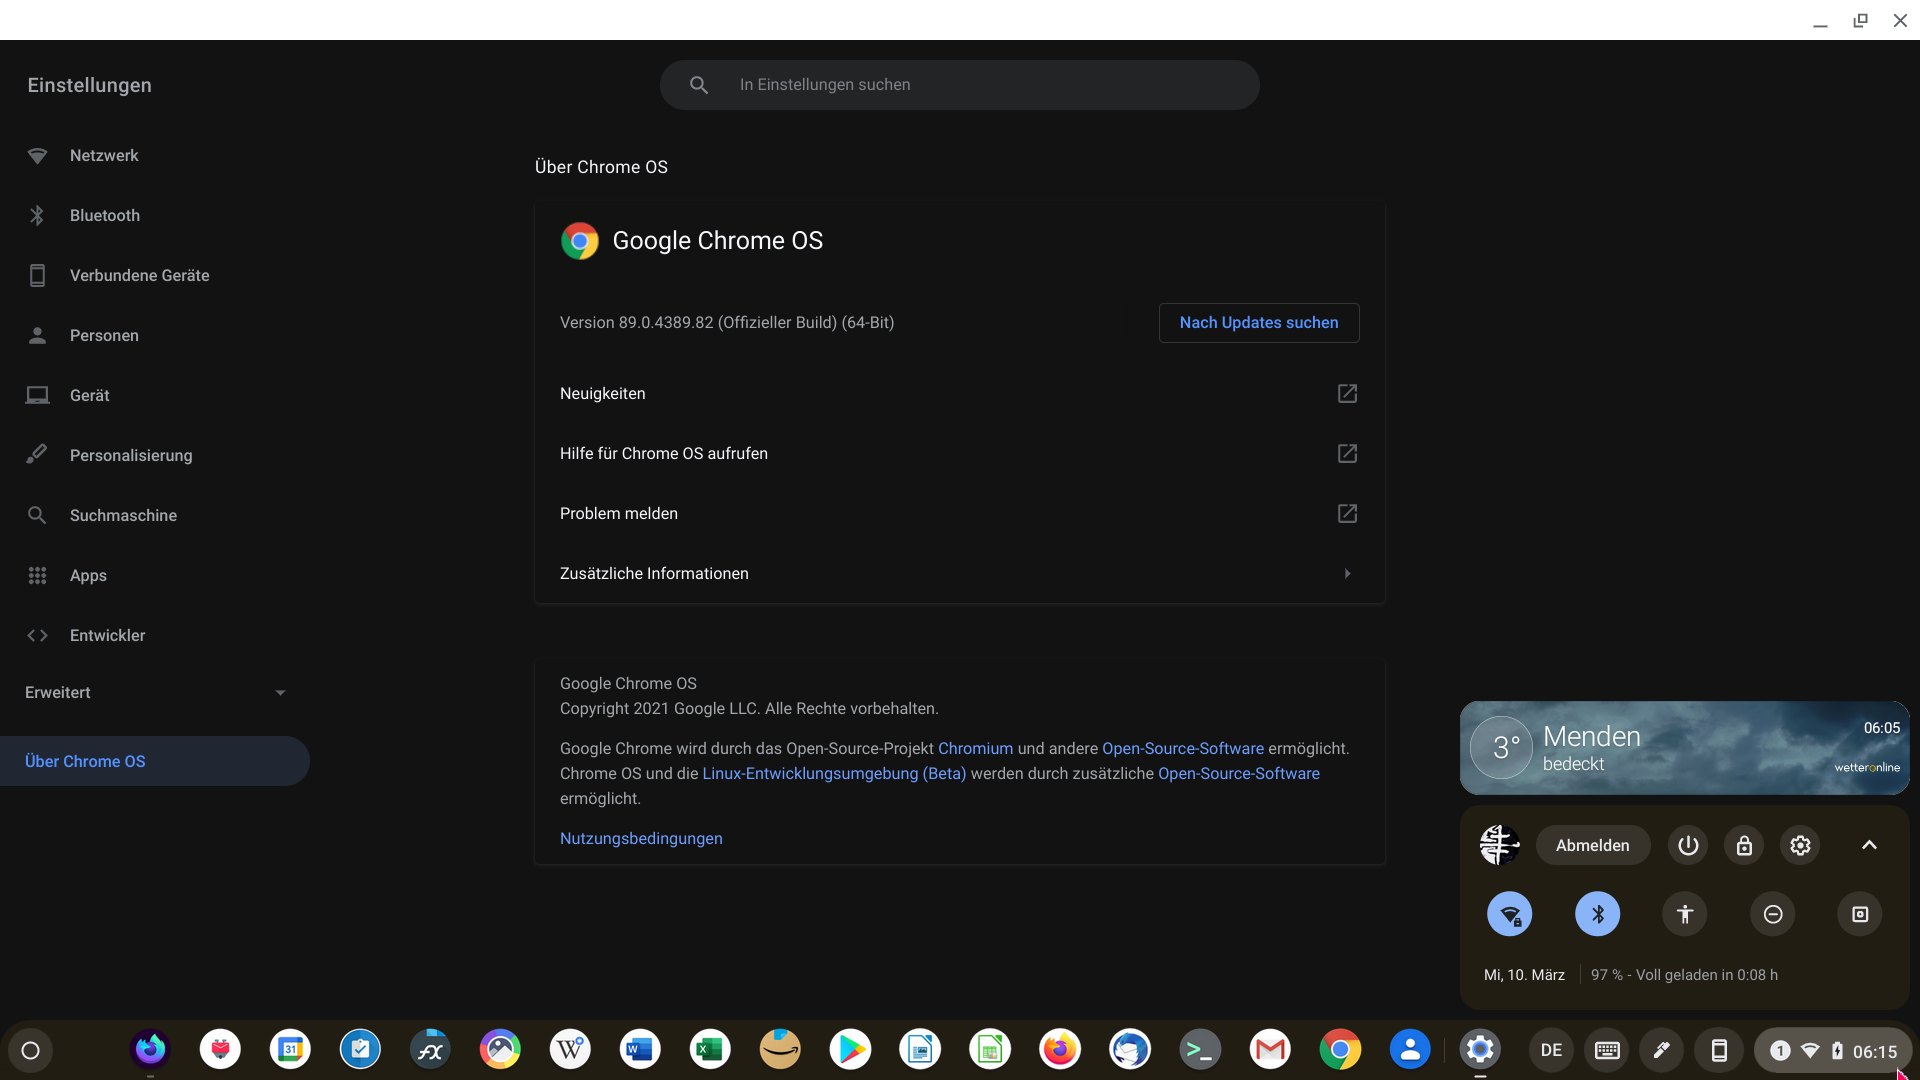
Task: Open Netzwerk settings in sidebar
Action: (x=155, y=156)
